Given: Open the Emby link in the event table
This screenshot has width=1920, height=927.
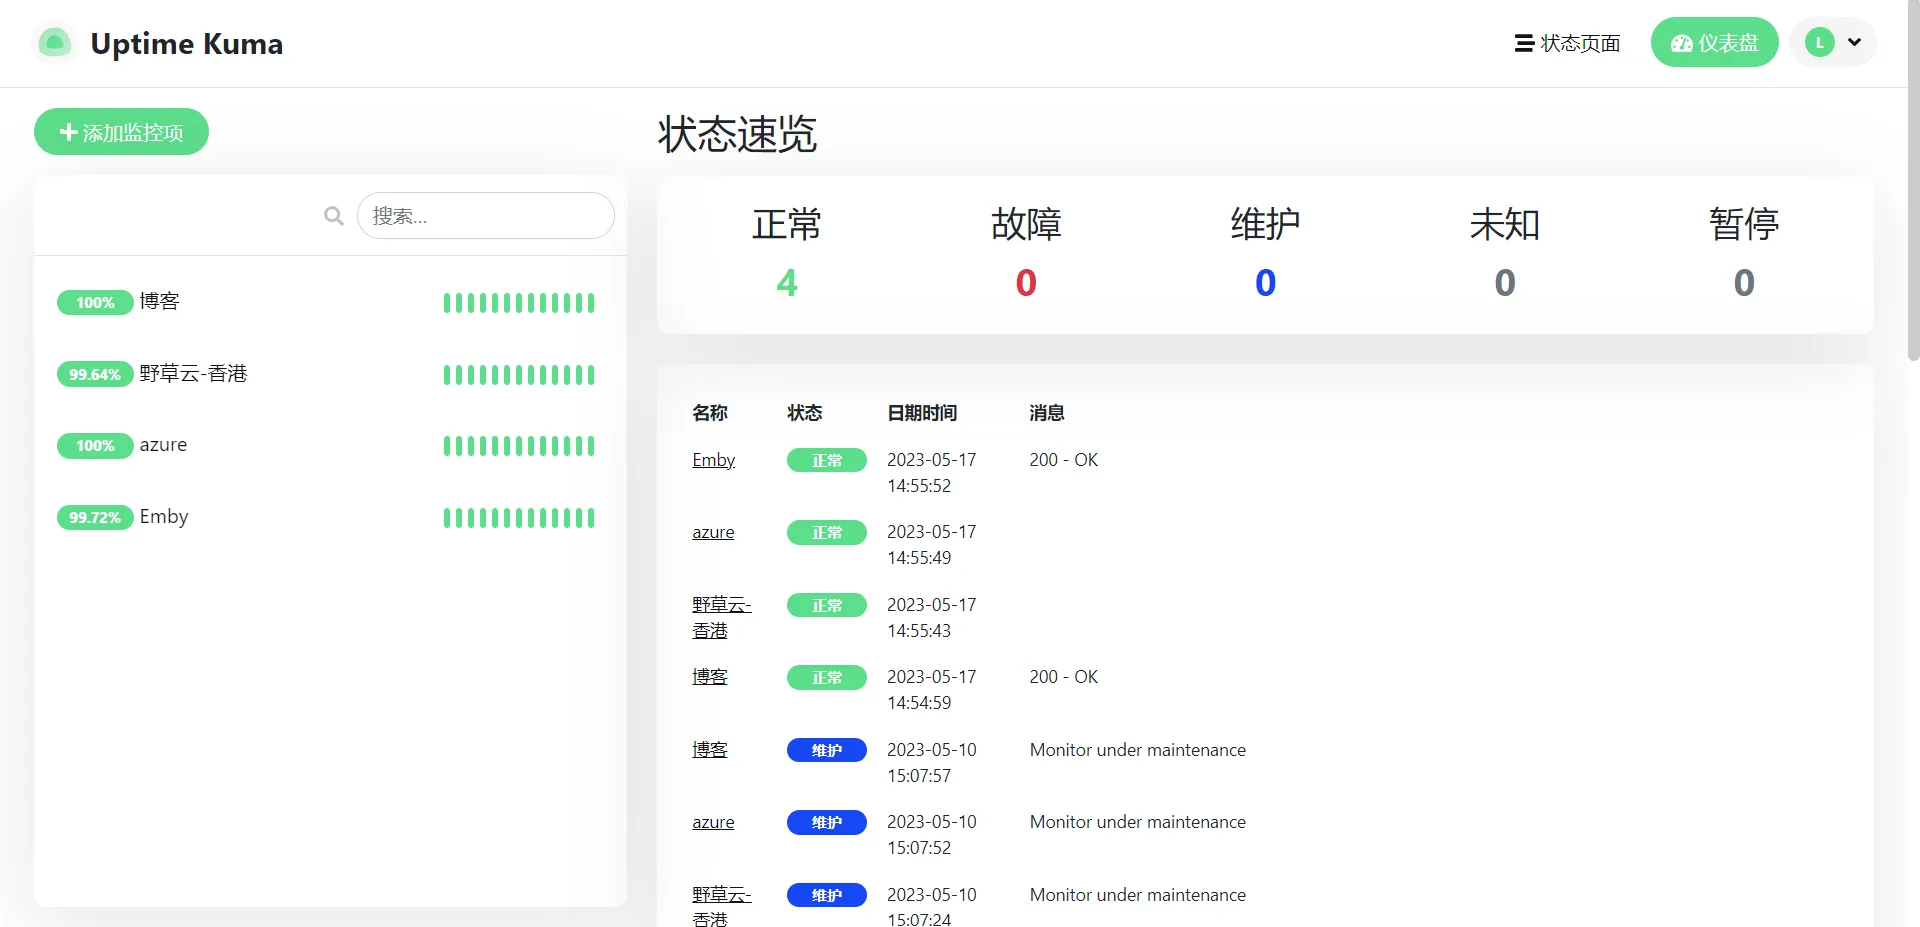Looking at the screenshot, I should click(x=713, y=460).
